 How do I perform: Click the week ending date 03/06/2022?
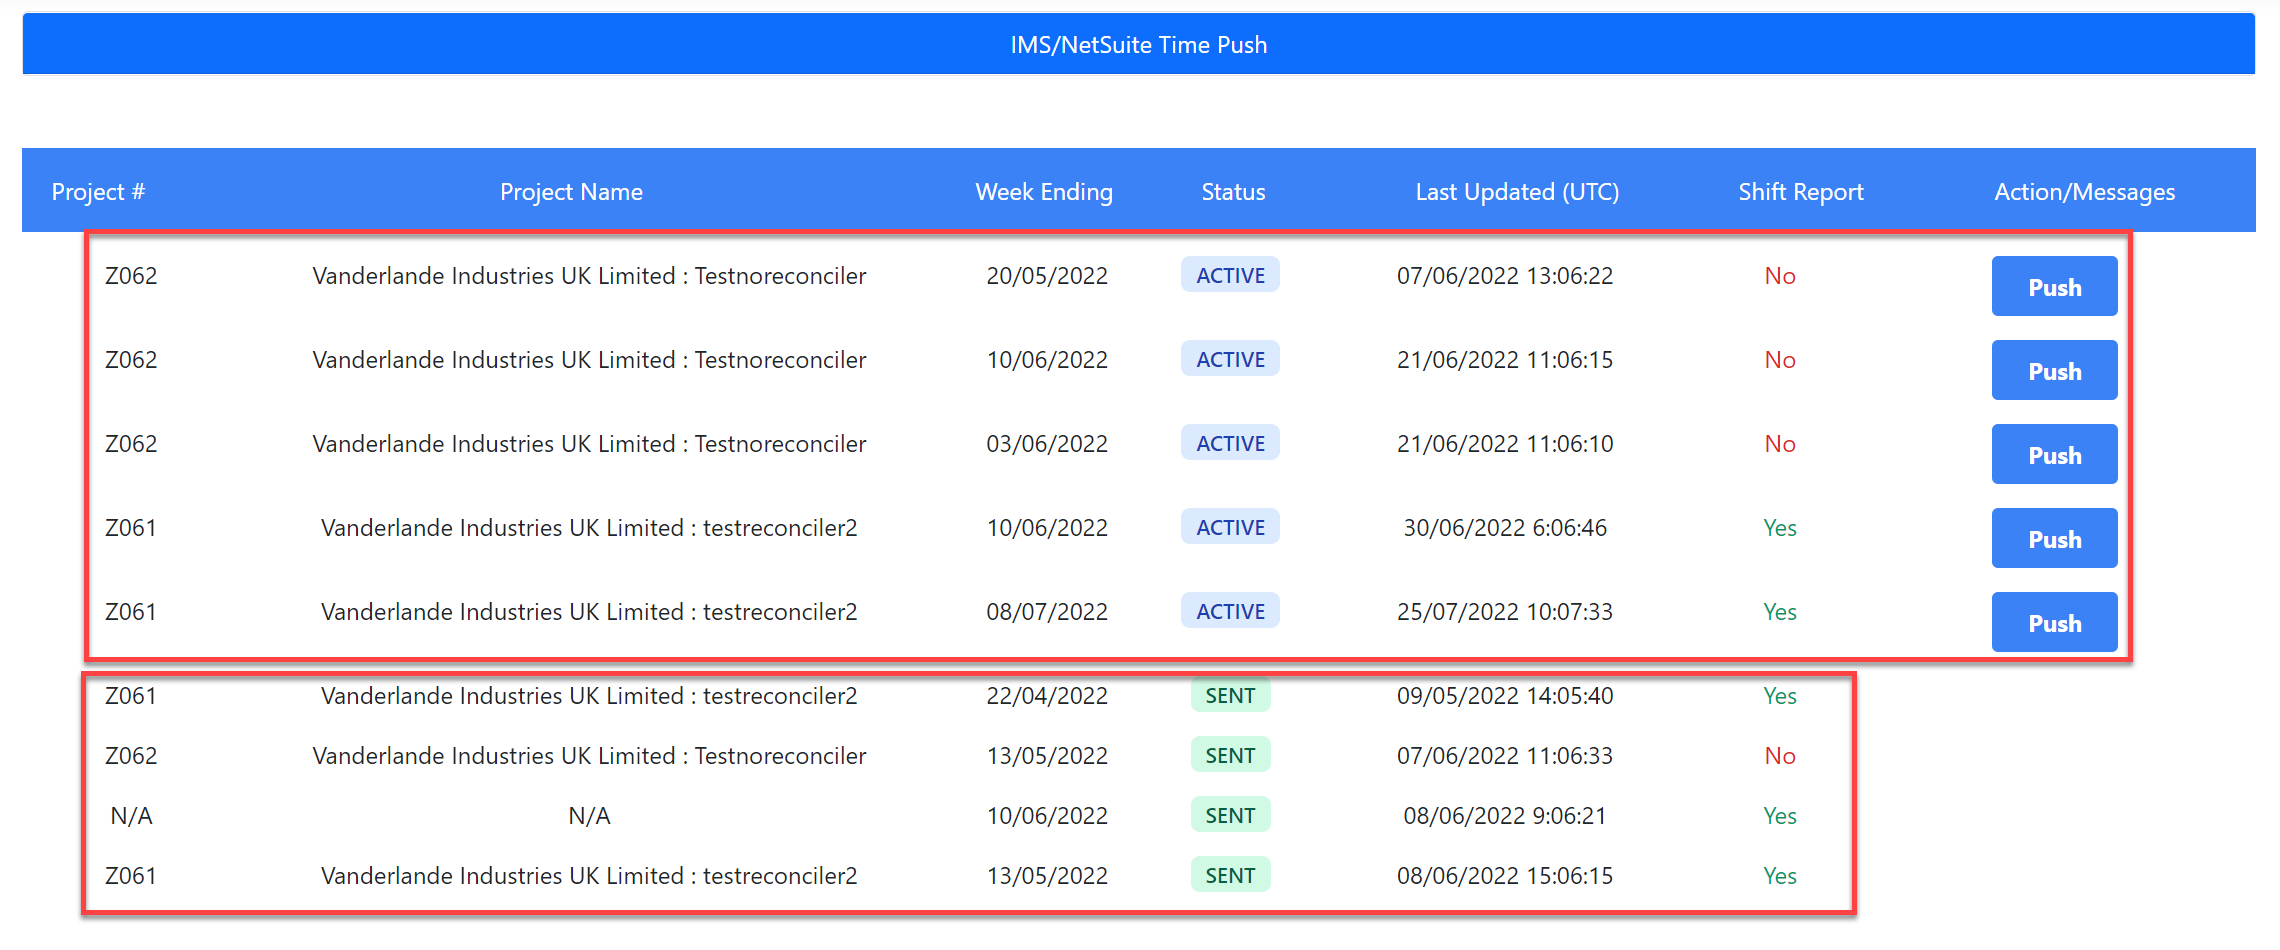tap(1047, 444)
